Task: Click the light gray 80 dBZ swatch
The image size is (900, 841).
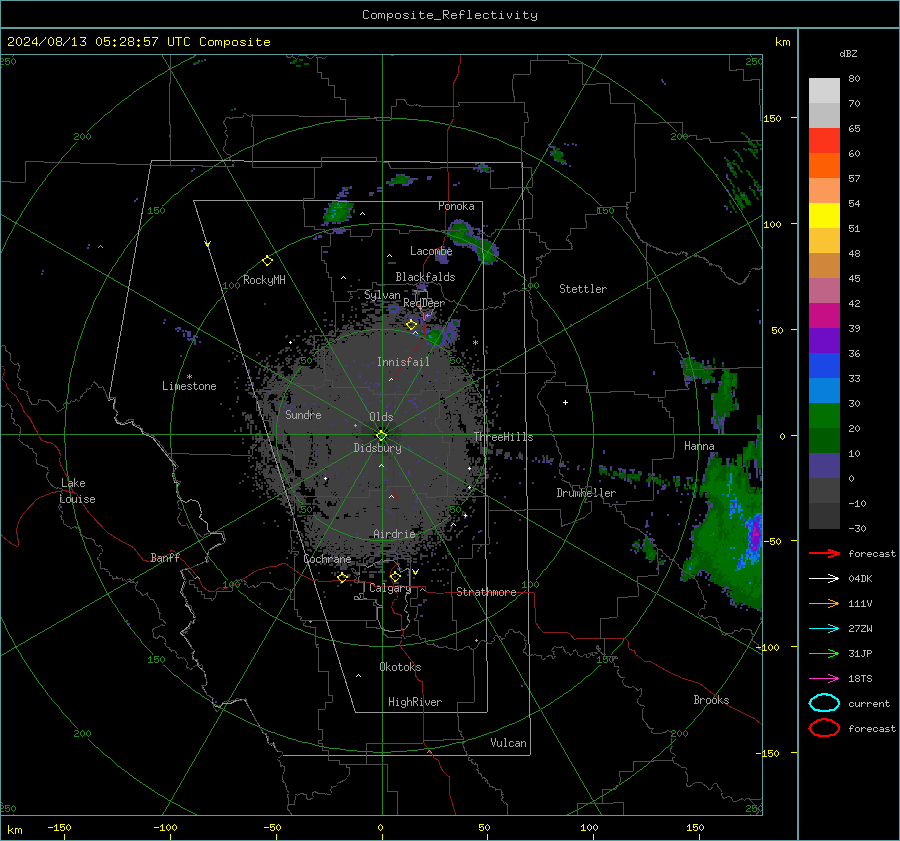Action: (824, 90)
